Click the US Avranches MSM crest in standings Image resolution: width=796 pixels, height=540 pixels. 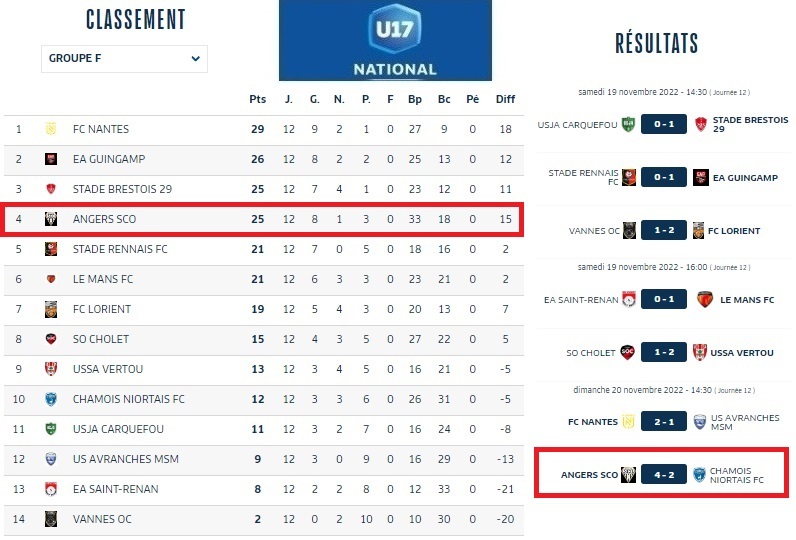pyautogui.click(x=50, y=459)
